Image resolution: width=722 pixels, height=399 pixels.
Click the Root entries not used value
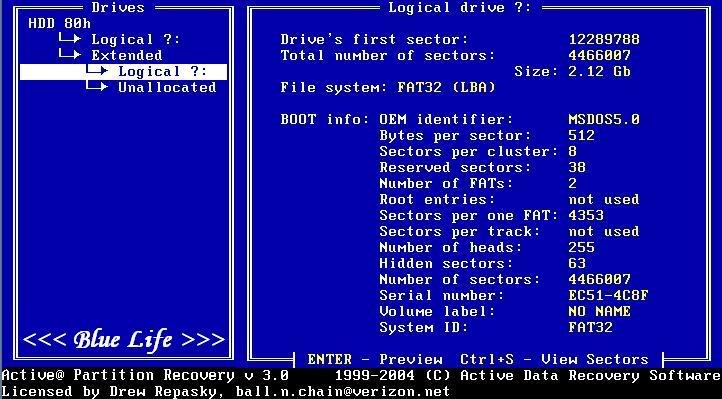tap(604, 200)
